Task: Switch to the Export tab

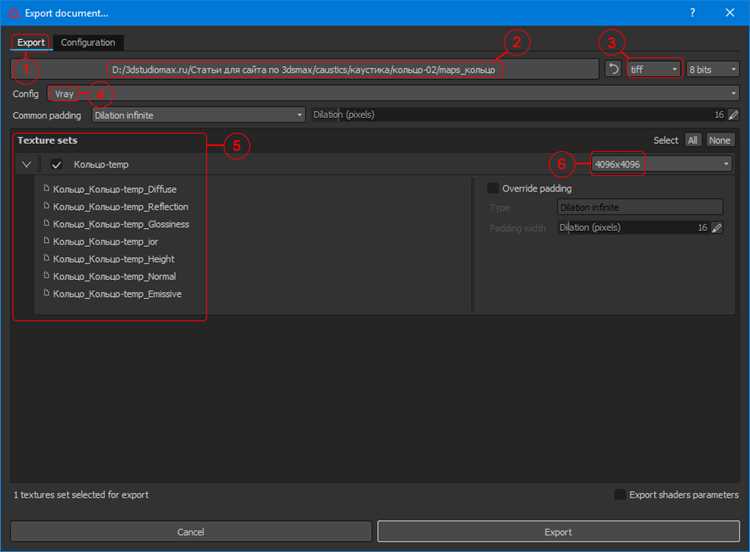Action: (x=31, y=43)
